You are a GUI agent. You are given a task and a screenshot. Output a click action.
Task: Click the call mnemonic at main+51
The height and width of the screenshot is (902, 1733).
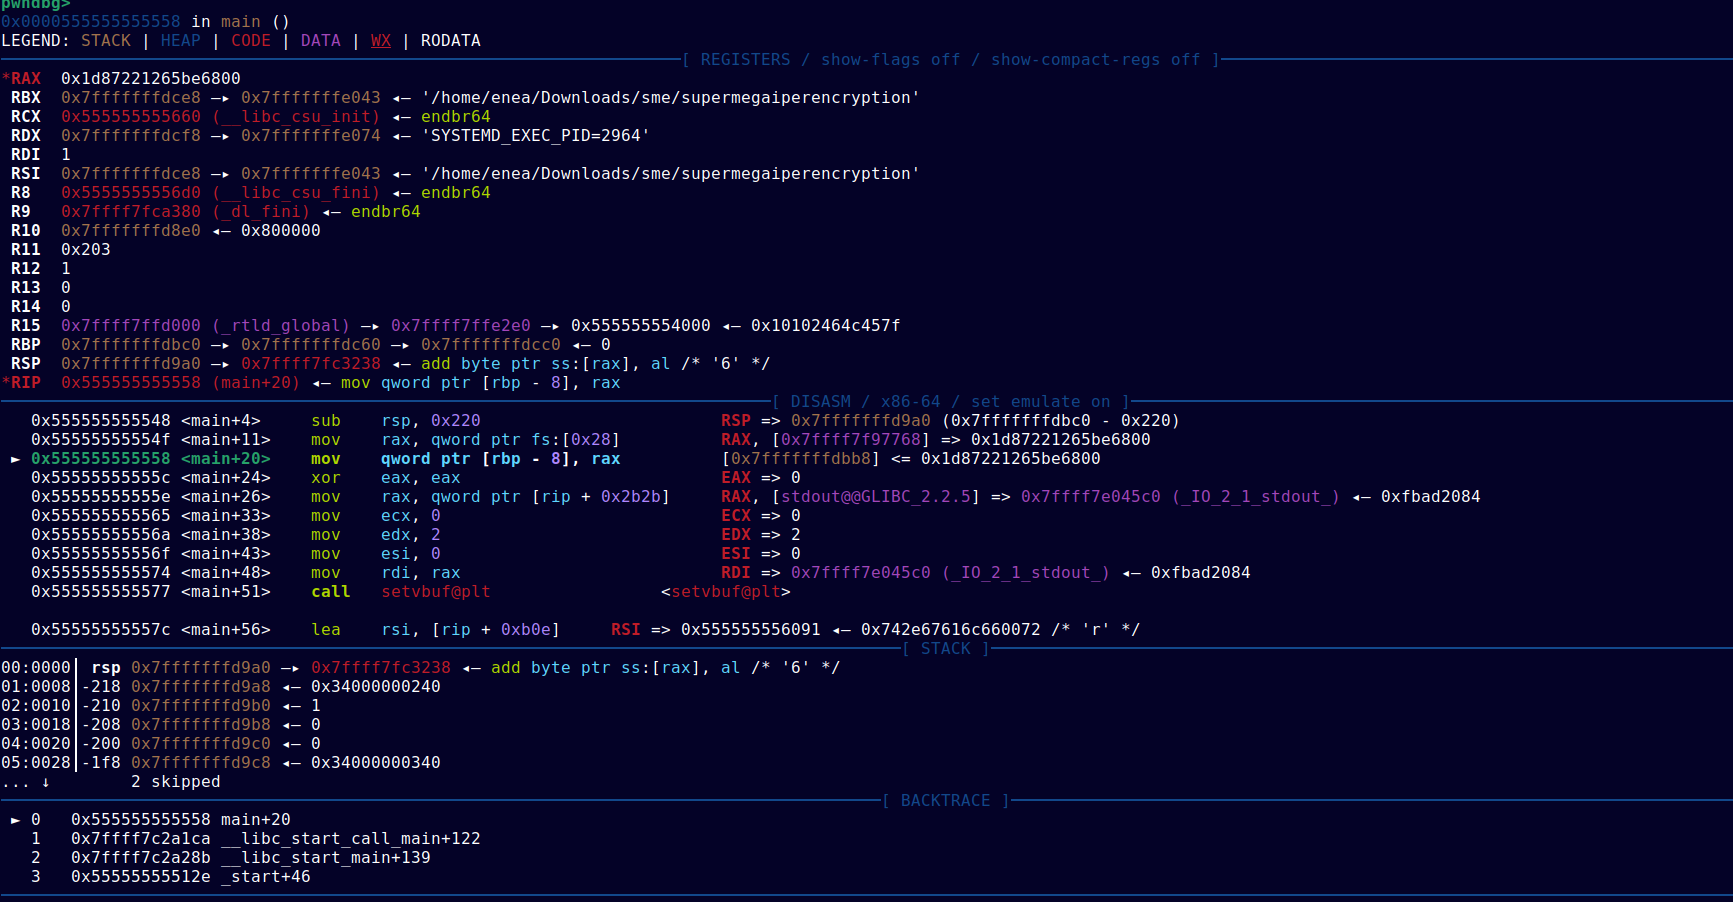click(x=331, y=591)
